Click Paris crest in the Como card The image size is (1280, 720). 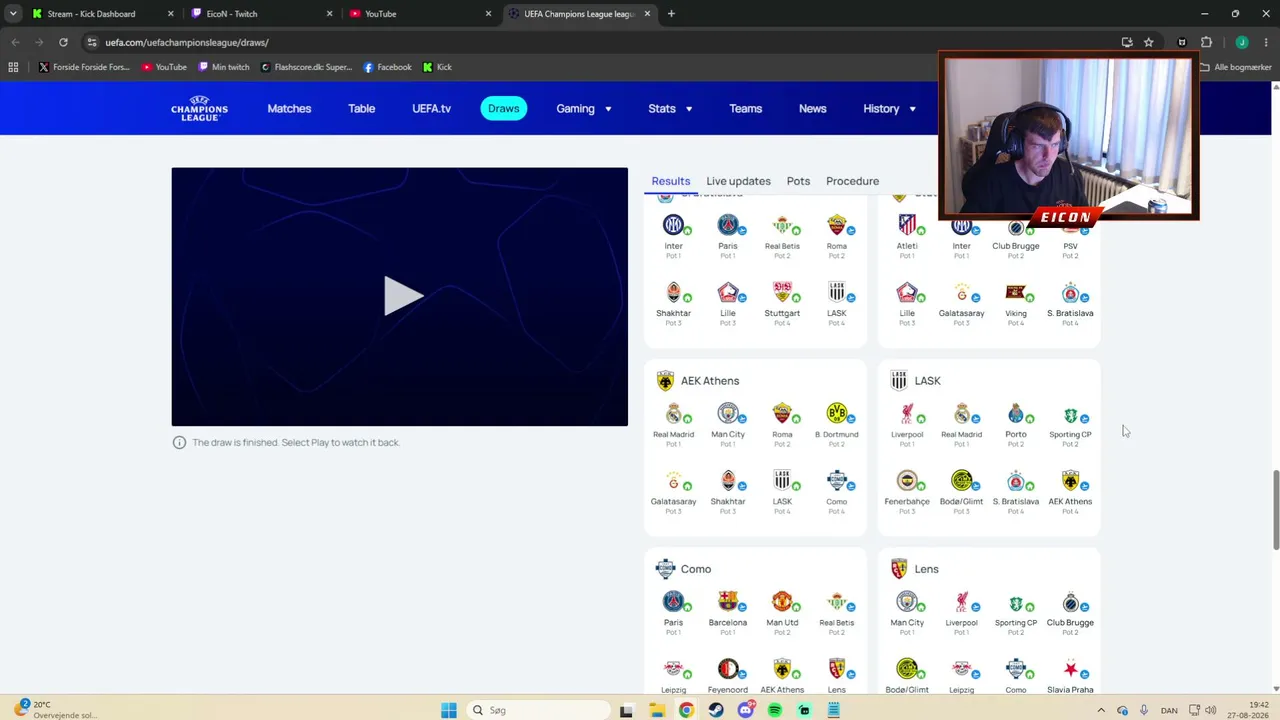[673, 601]
